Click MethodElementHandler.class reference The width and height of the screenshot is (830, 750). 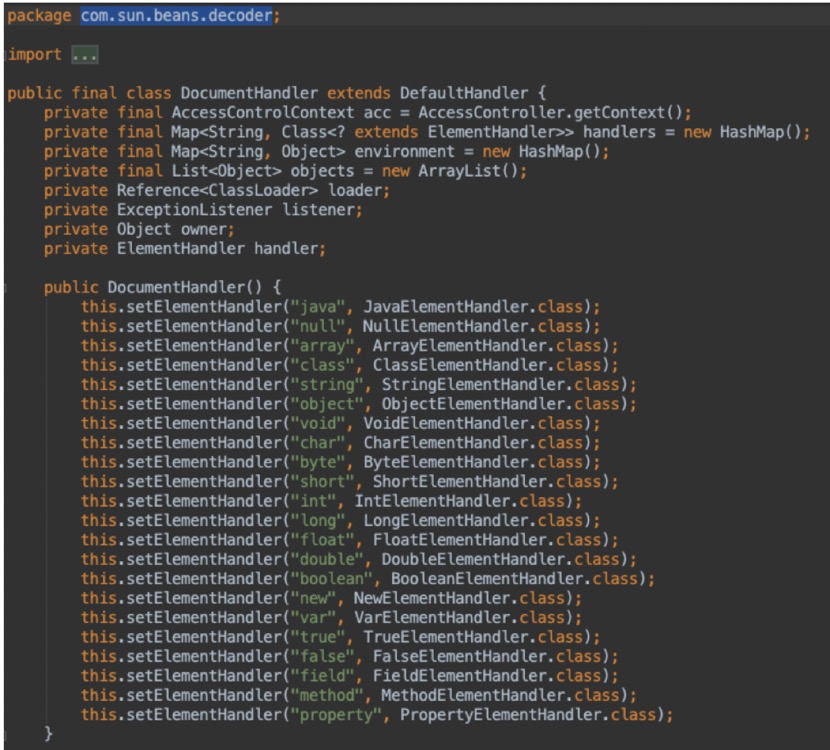(x=501, y=695)
